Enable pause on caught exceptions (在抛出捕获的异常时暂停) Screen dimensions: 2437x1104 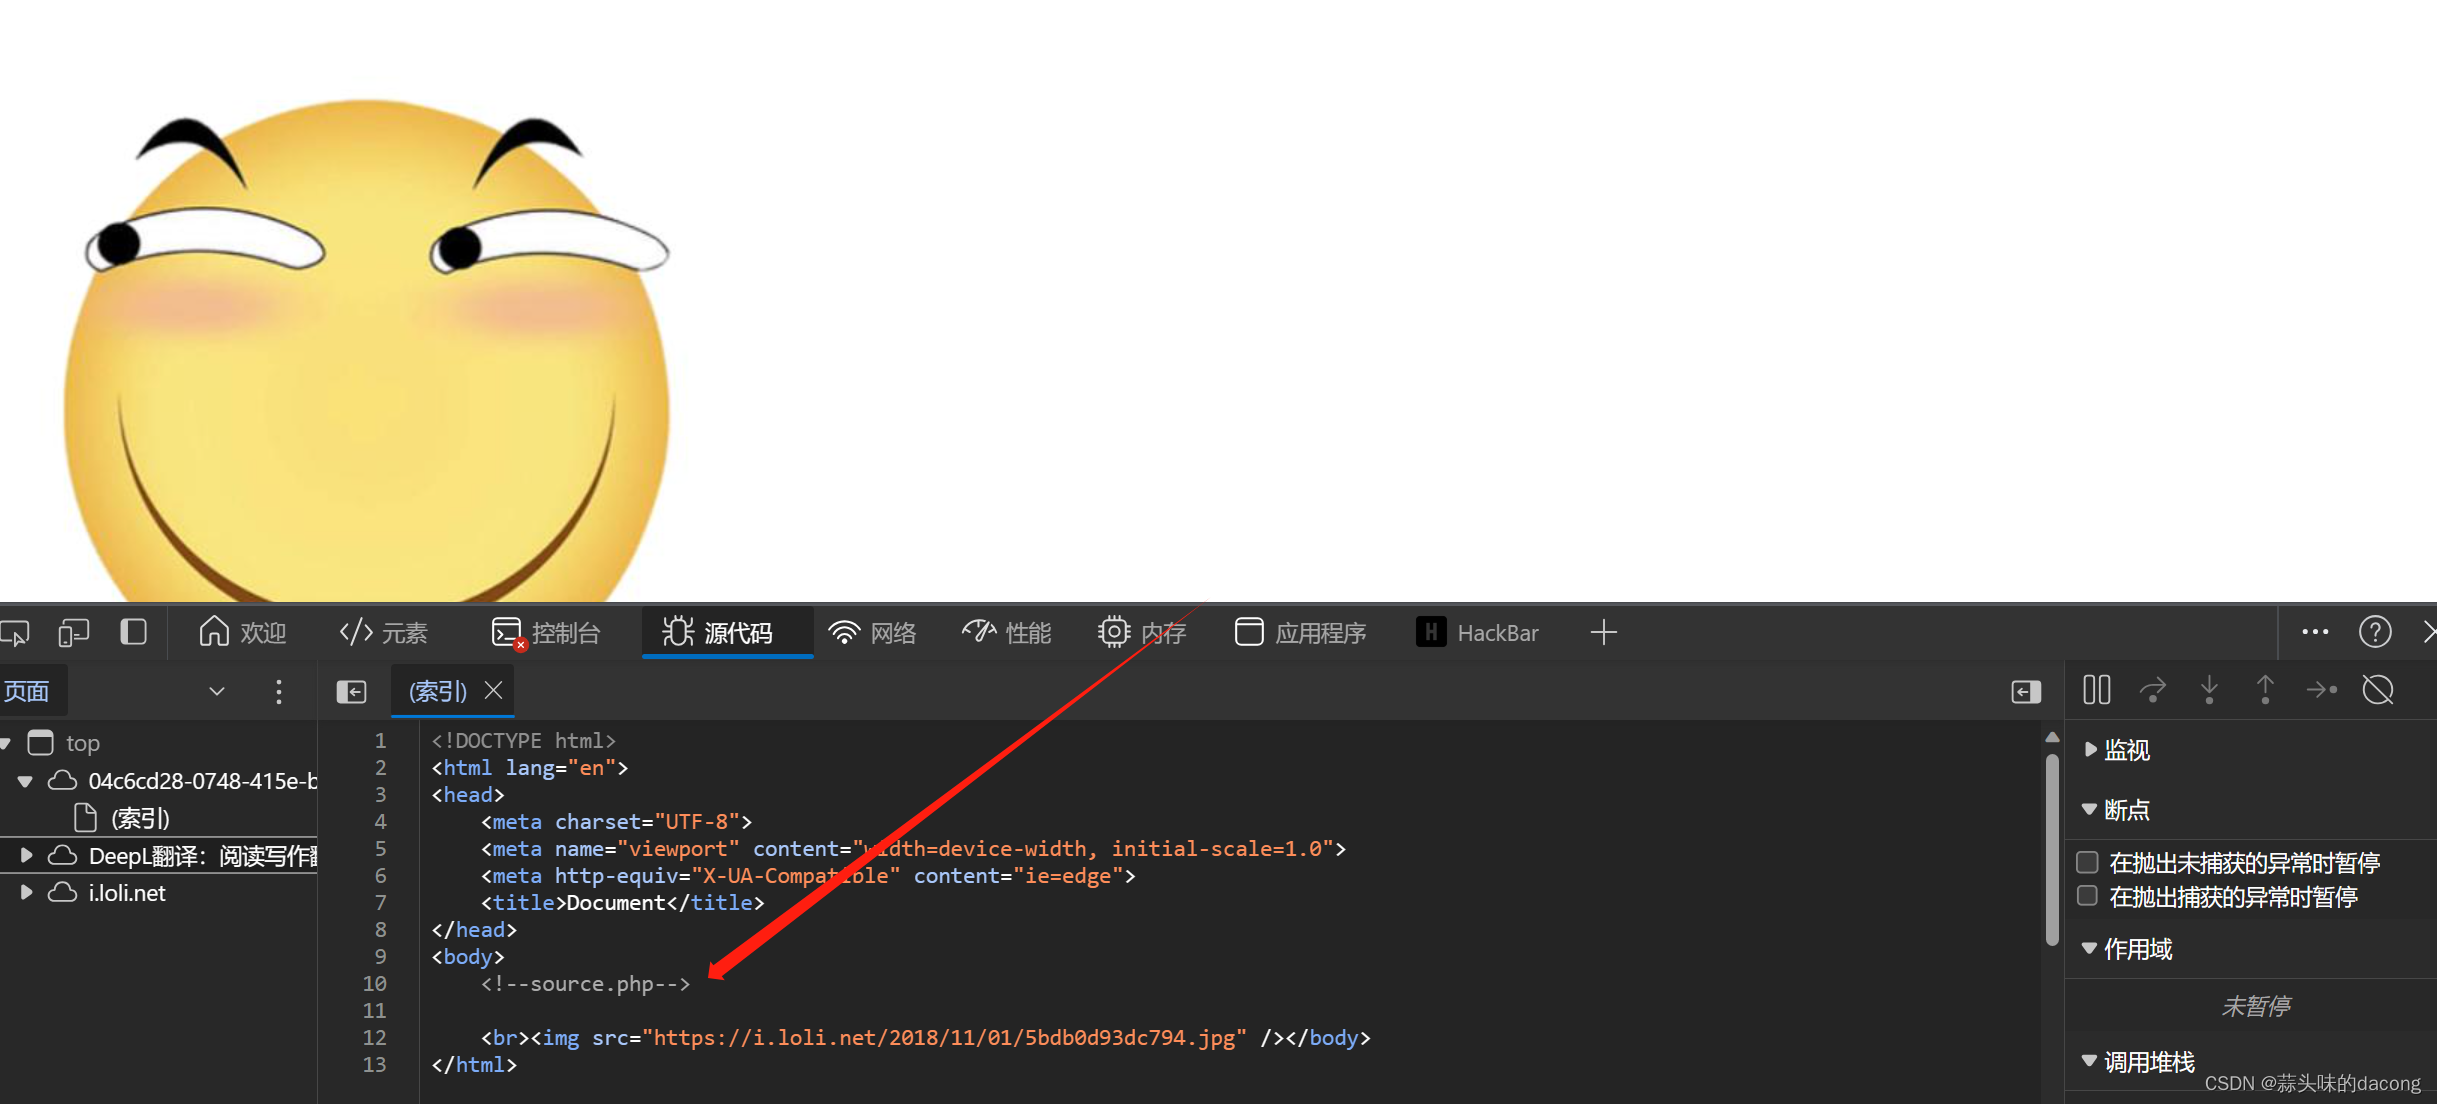2087,896
